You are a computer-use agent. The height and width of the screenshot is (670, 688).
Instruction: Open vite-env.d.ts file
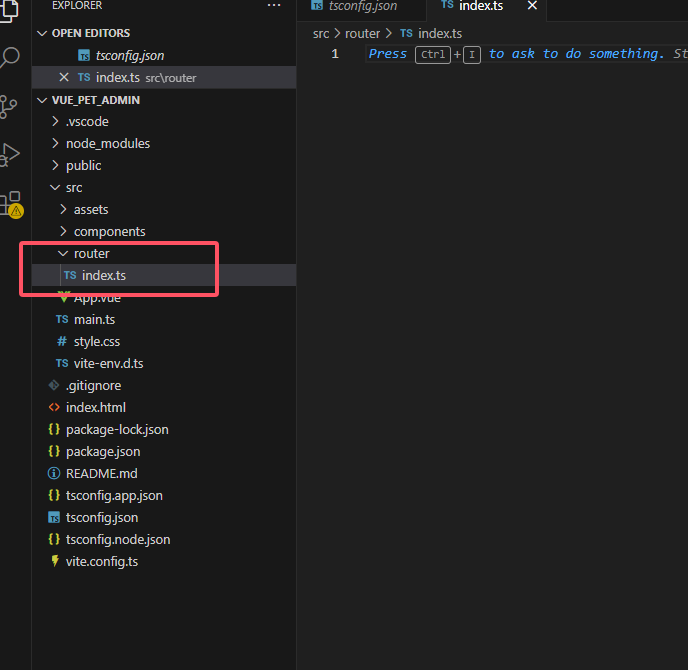click(164, 363)
